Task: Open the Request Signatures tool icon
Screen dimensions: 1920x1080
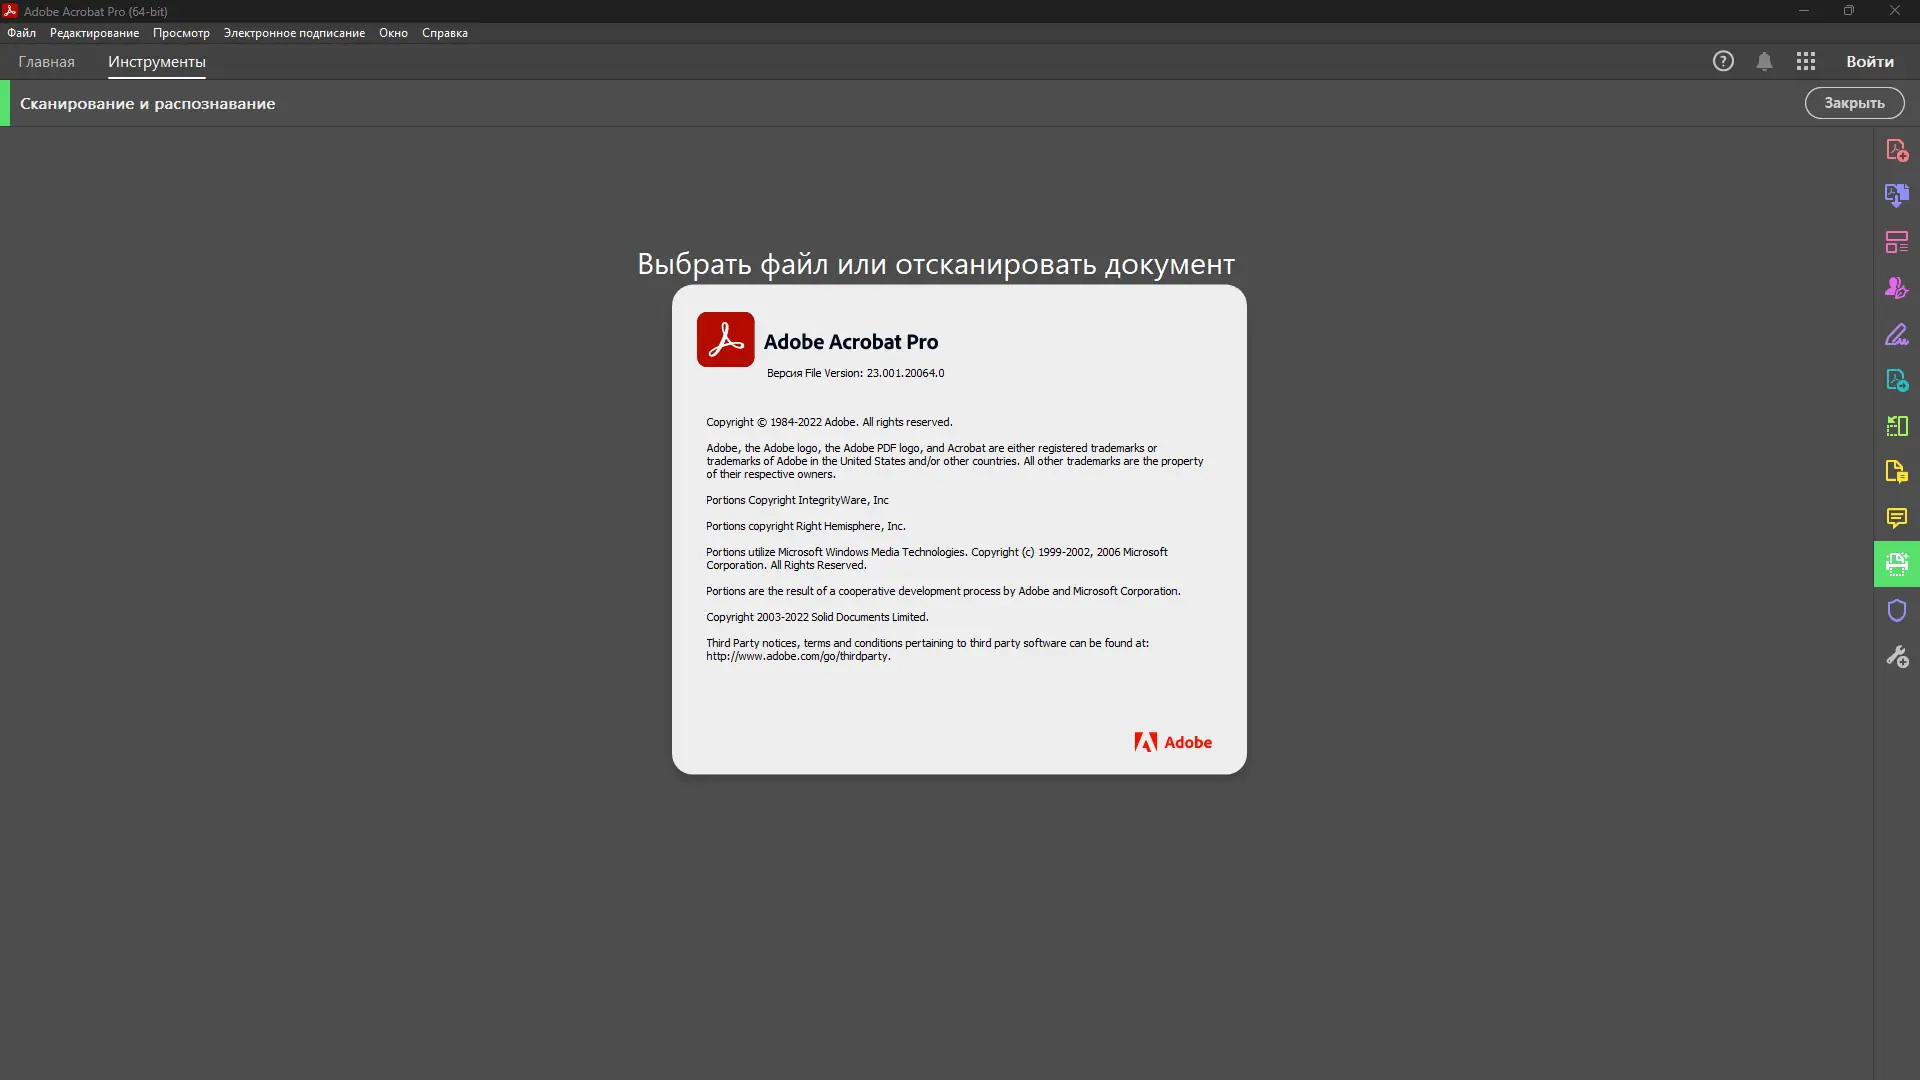Action: click(x=1896, y=288)
